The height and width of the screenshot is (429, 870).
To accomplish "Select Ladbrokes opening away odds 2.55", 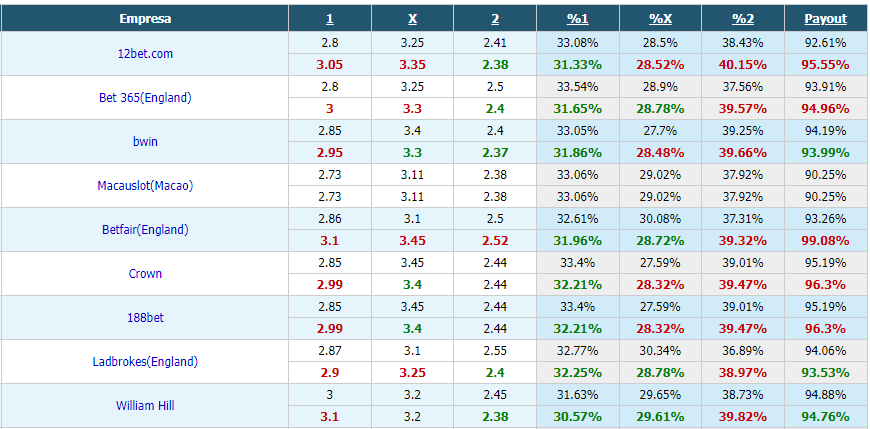I will point(495,351).
